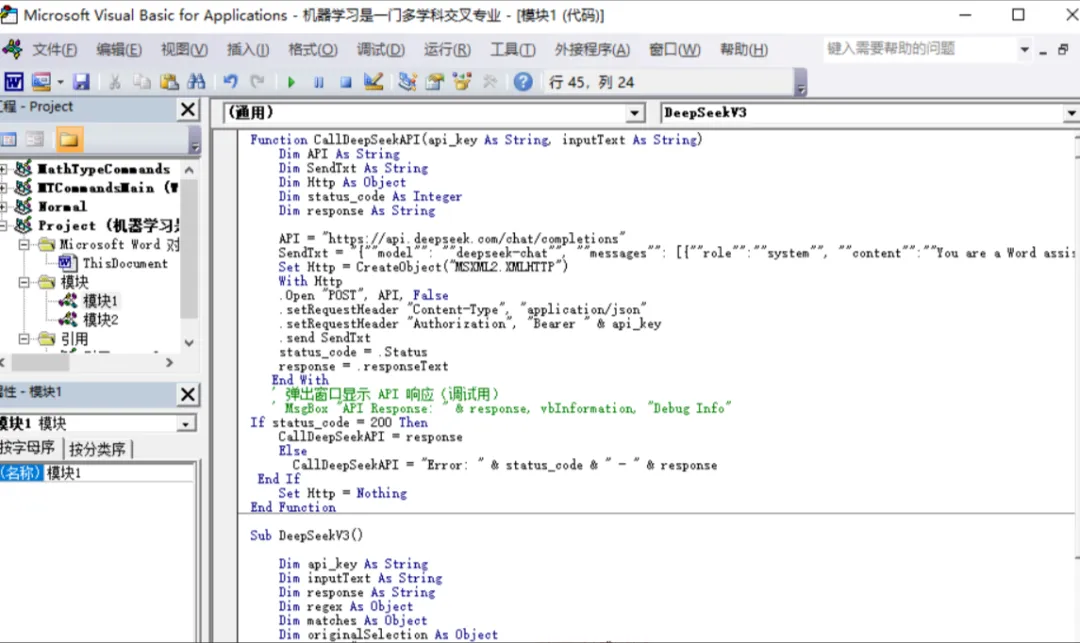
Task: Open Insert object dropdown arrow in toolbar
Action: click(61, 82)
